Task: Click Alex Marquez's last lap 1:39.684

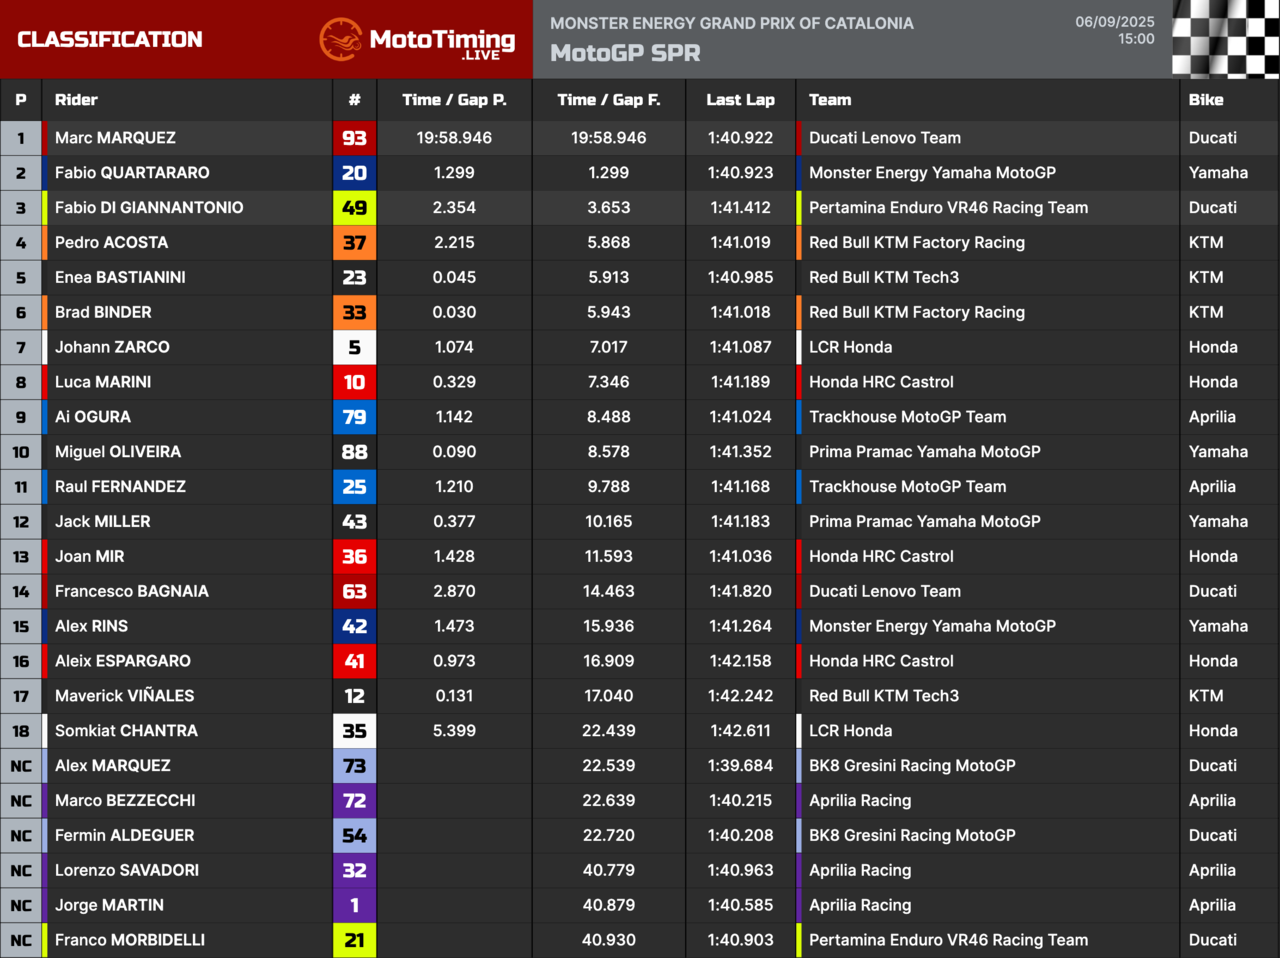Action: [x=740, y=766]
